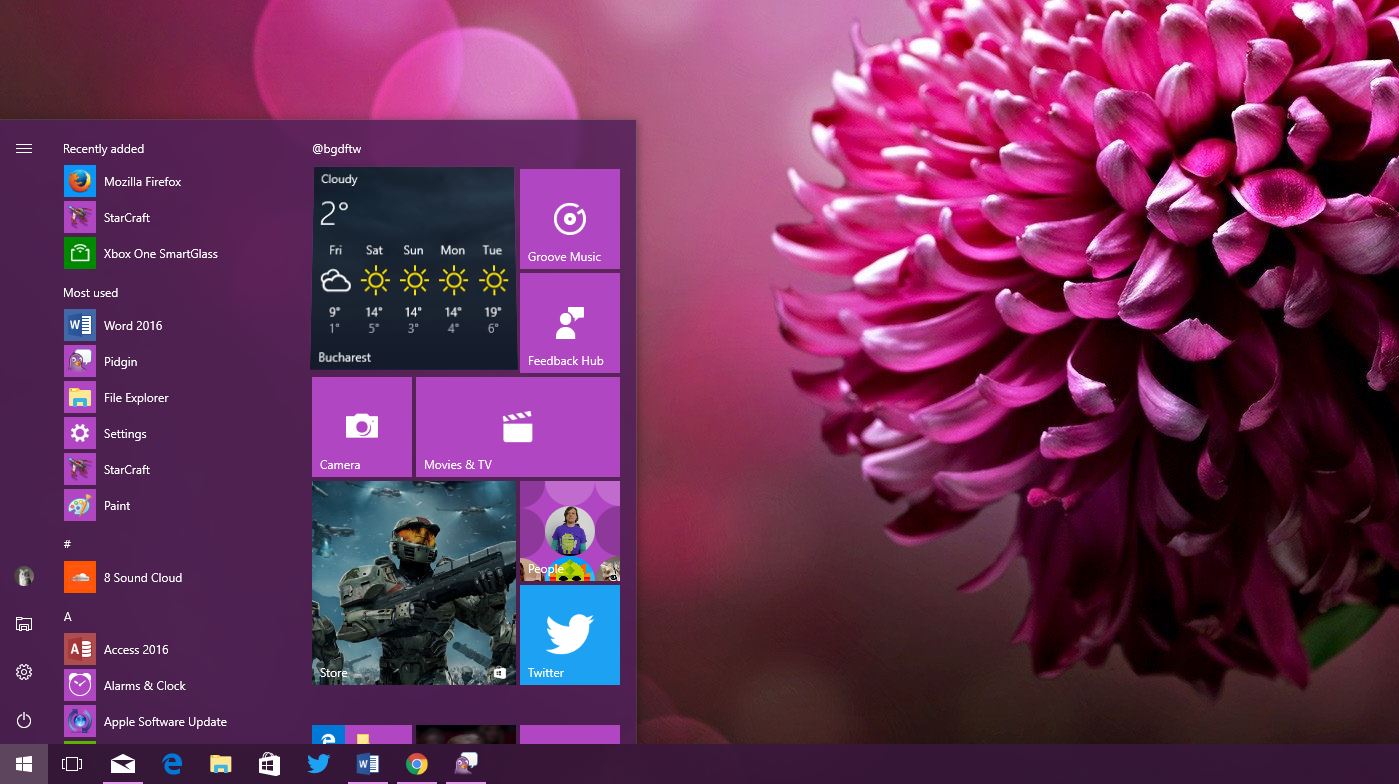The height and width of the screenshot is (784, 1399).
Task: Launch Microsoft Edge from taskbar
Action: [172, 764]
